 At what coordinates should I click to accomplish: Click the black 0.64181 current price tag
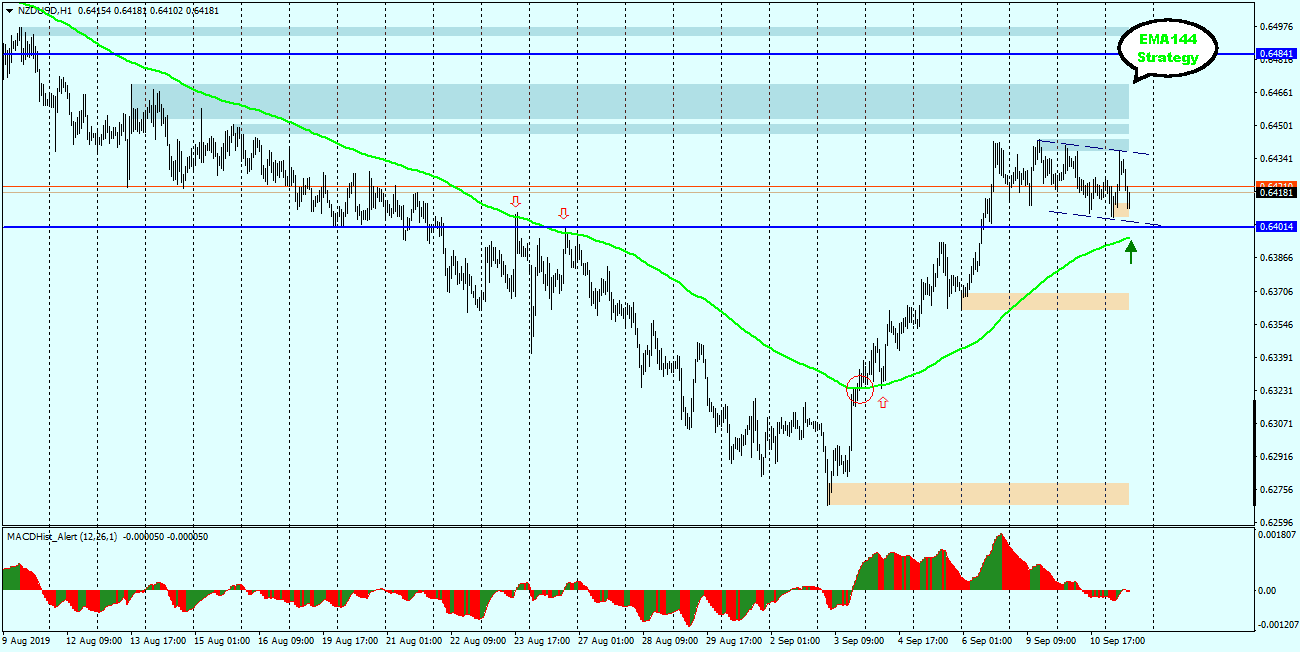pyautogui.click(x=1276, y=193)
